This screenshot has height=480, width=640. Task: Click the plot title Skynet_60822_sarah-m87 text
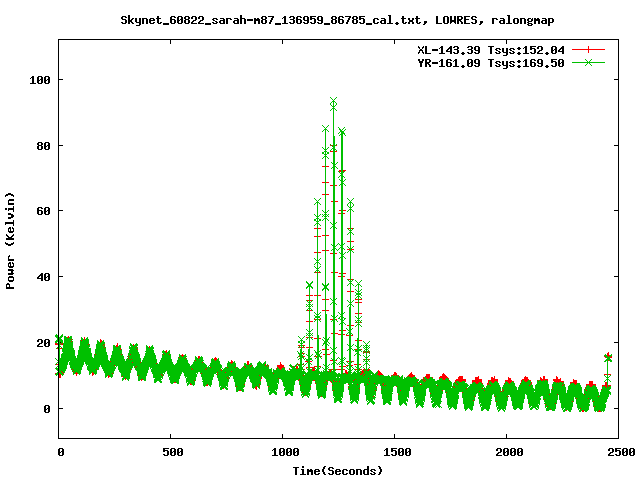337,20
